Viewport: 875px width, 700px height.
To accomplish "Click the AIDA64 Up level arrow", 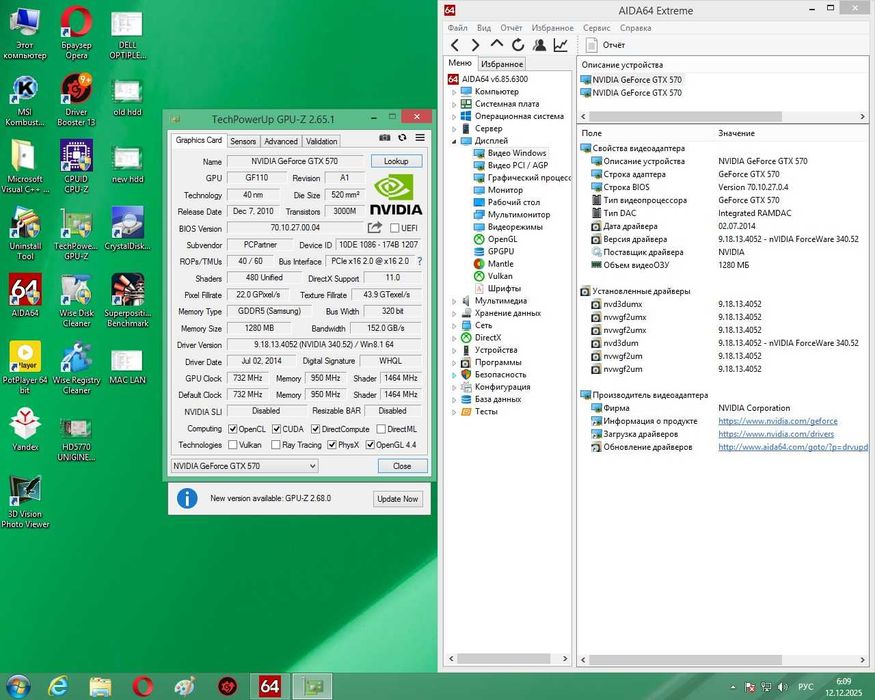I will (496, 44).
